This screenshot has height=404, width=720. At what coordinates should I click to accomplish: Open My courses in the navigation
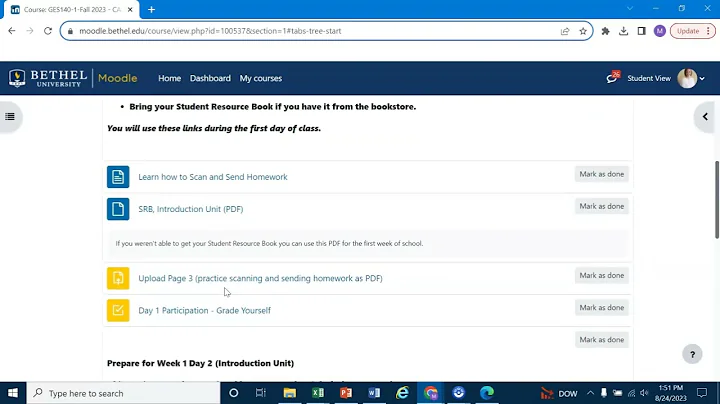pyautogui.click(x=260, y=78)
